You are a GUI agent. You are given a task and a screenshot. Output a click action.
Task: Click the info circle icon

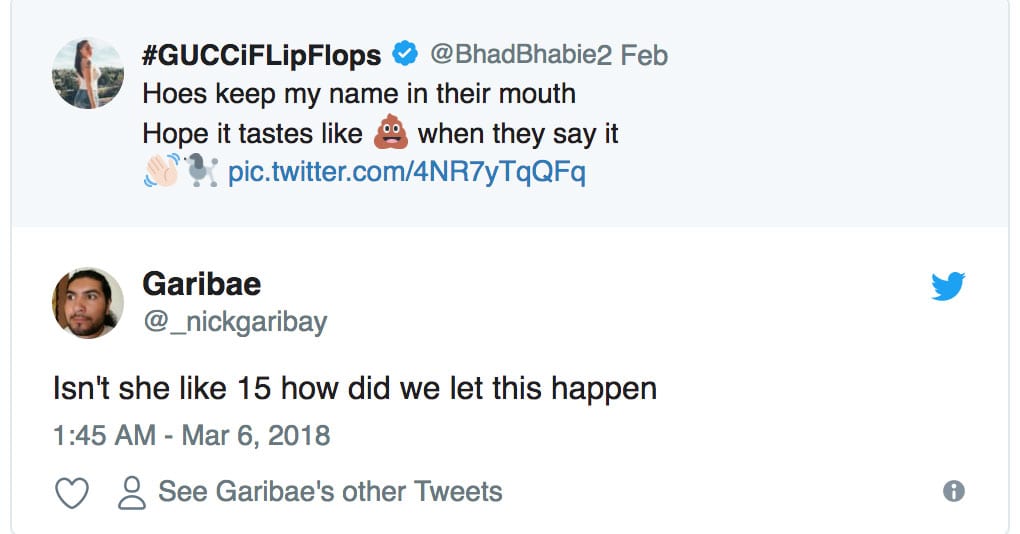pyautogui.click(x=954, y=491)
